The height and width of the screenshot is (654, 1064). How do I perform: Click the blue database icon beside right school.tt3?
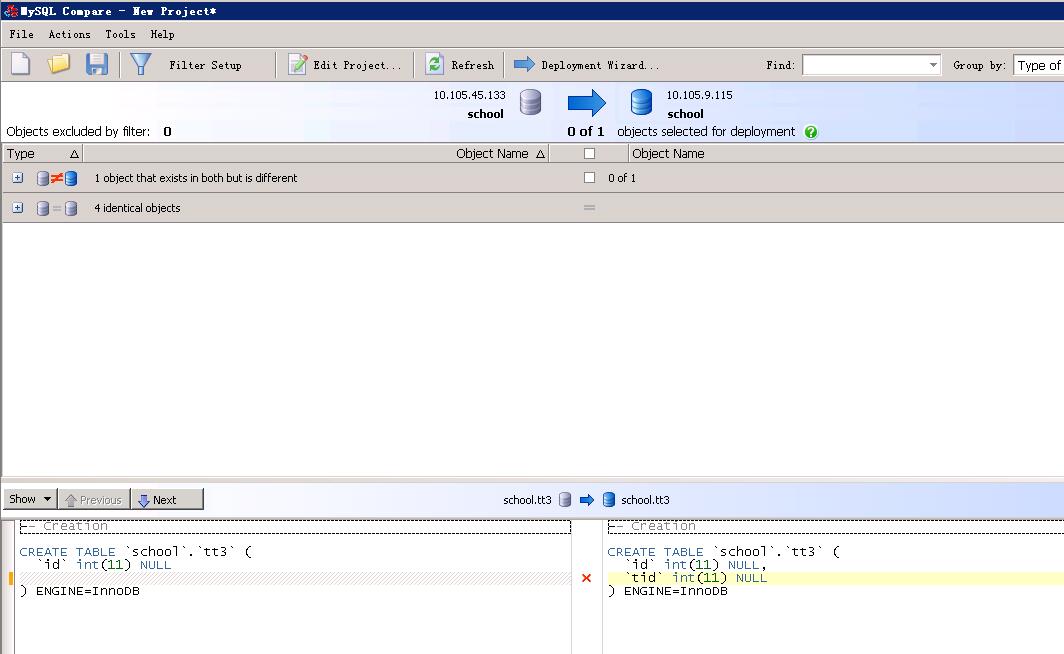(609, 500)
